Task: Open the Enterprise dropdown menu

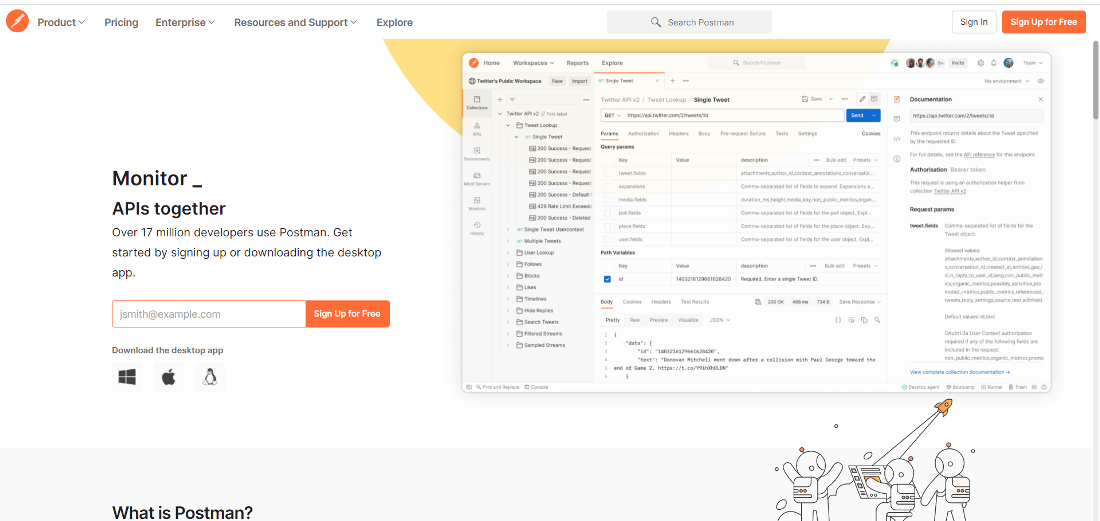Action: (x=185, y=22)
